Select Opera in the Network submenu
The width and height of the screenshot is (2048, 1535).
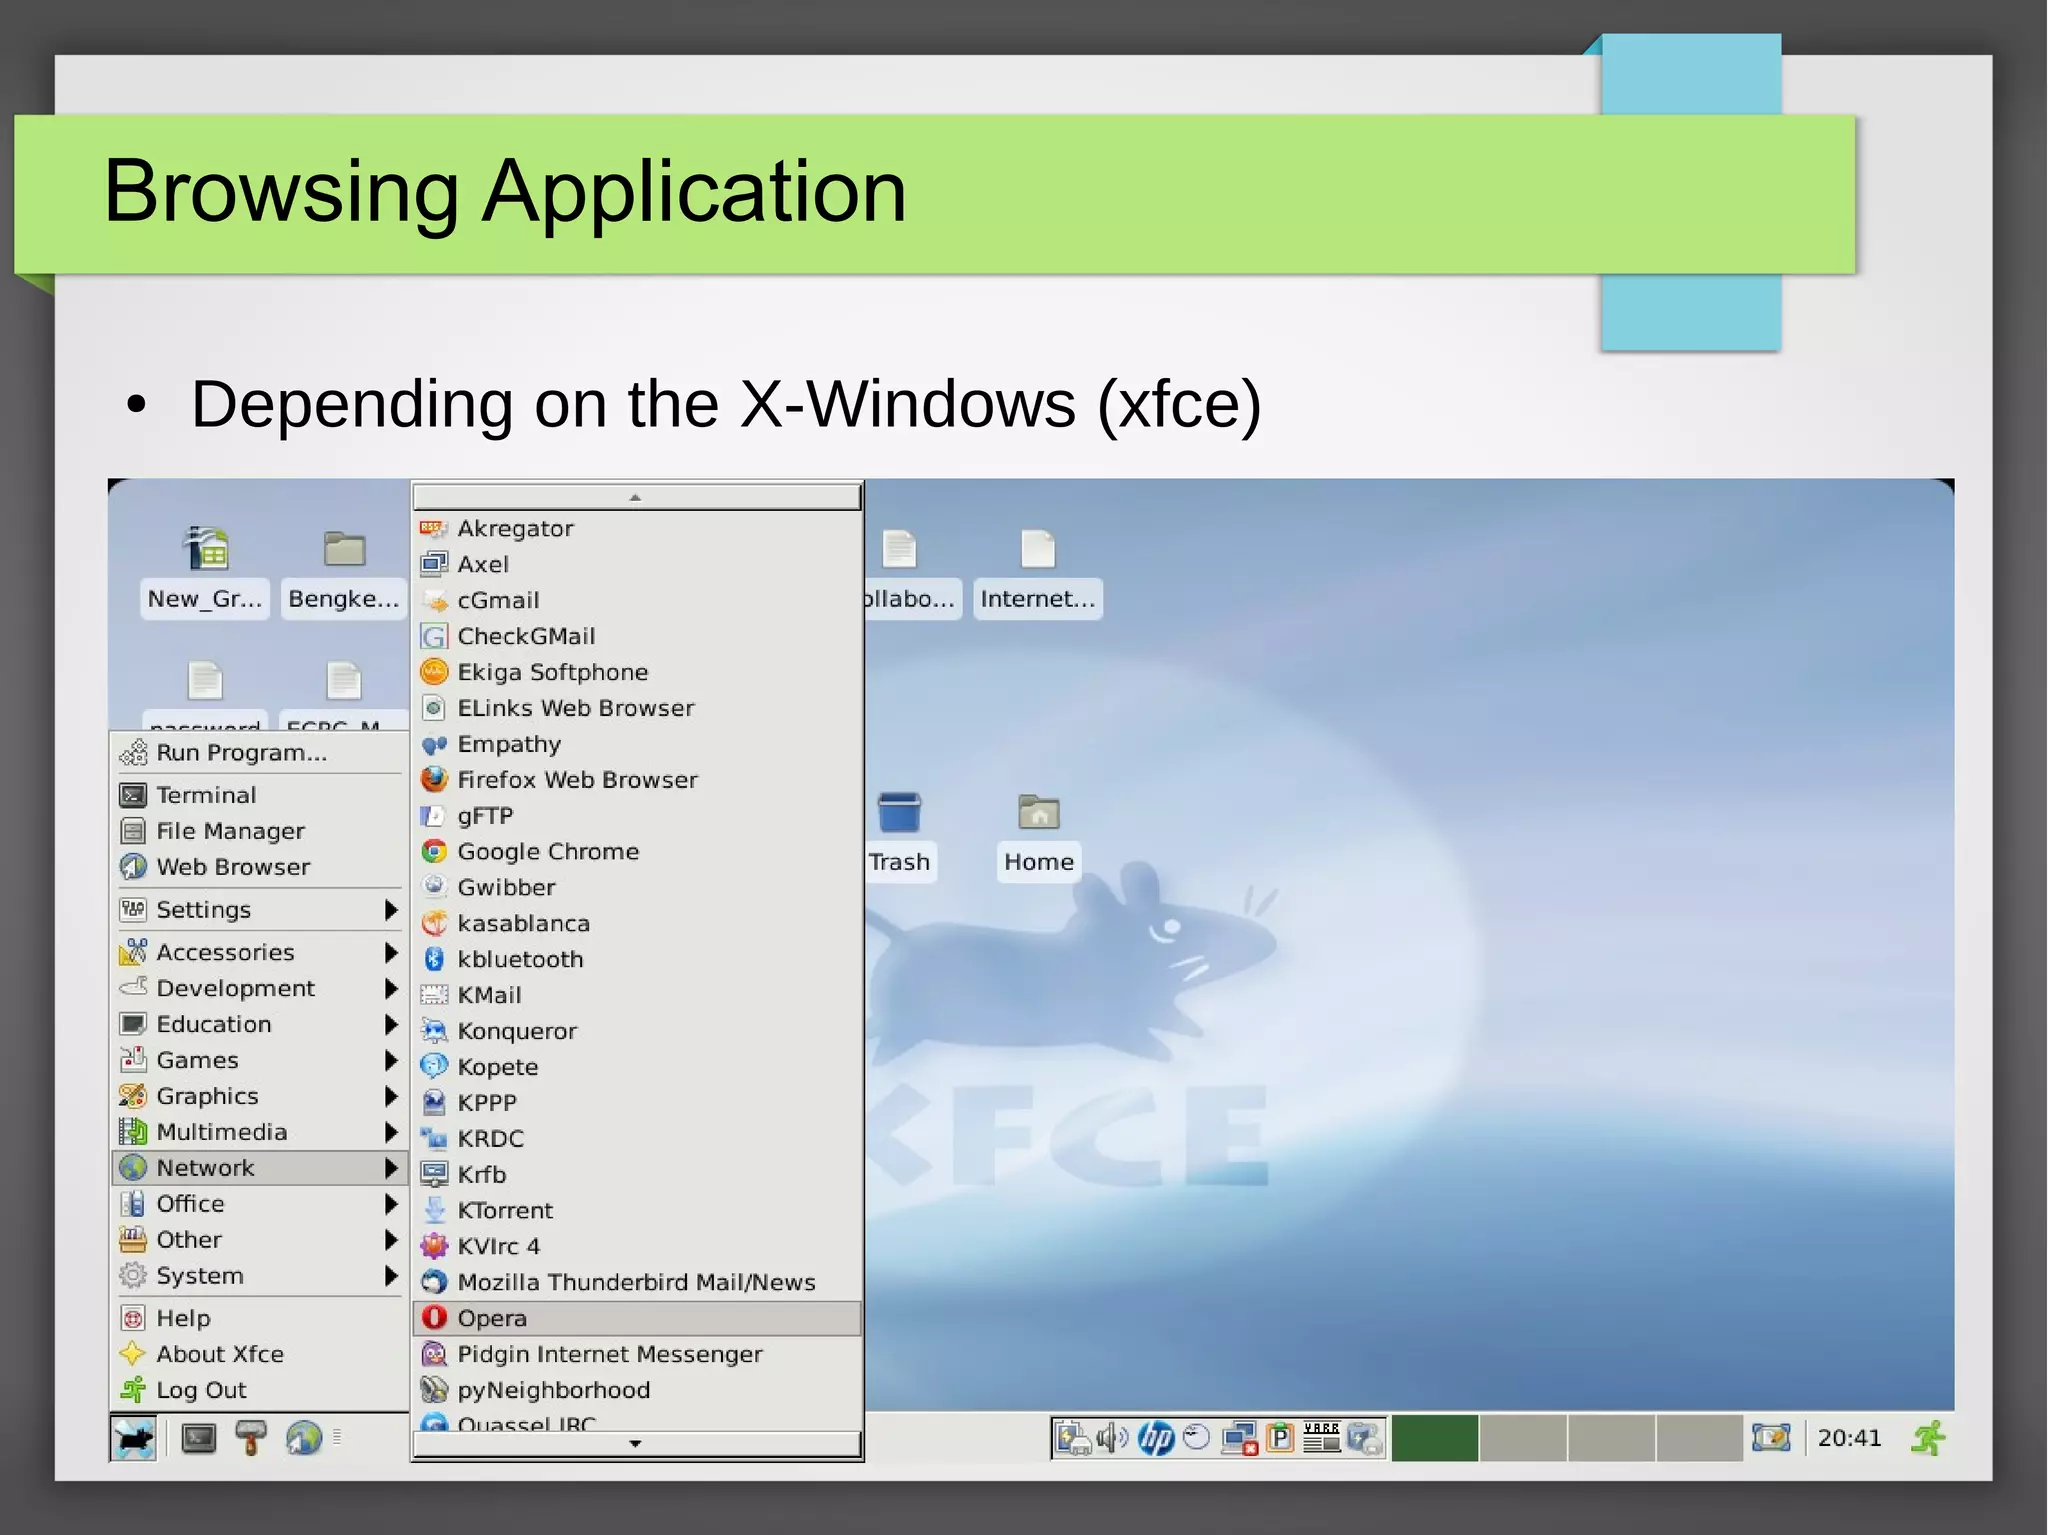pyautogui.click(x=637, y=1319)
